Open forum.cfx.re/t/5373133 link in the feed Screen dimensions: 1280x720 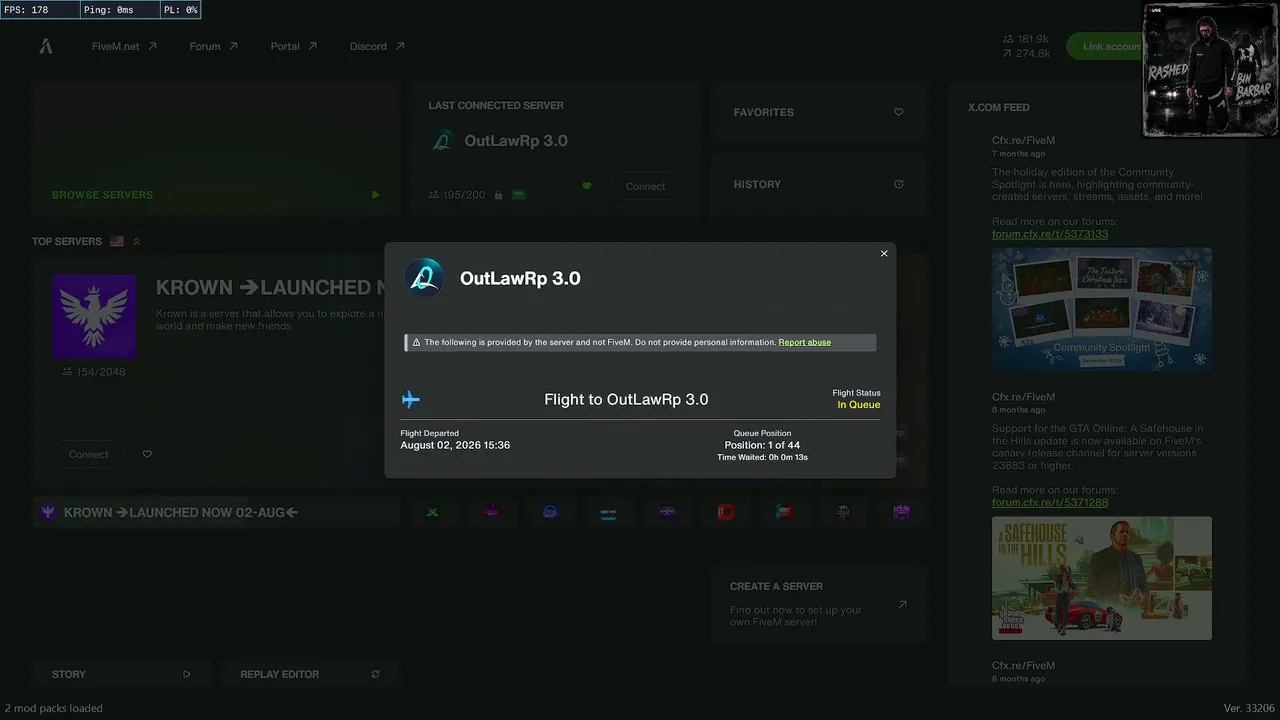click(x=1050, y=234)
